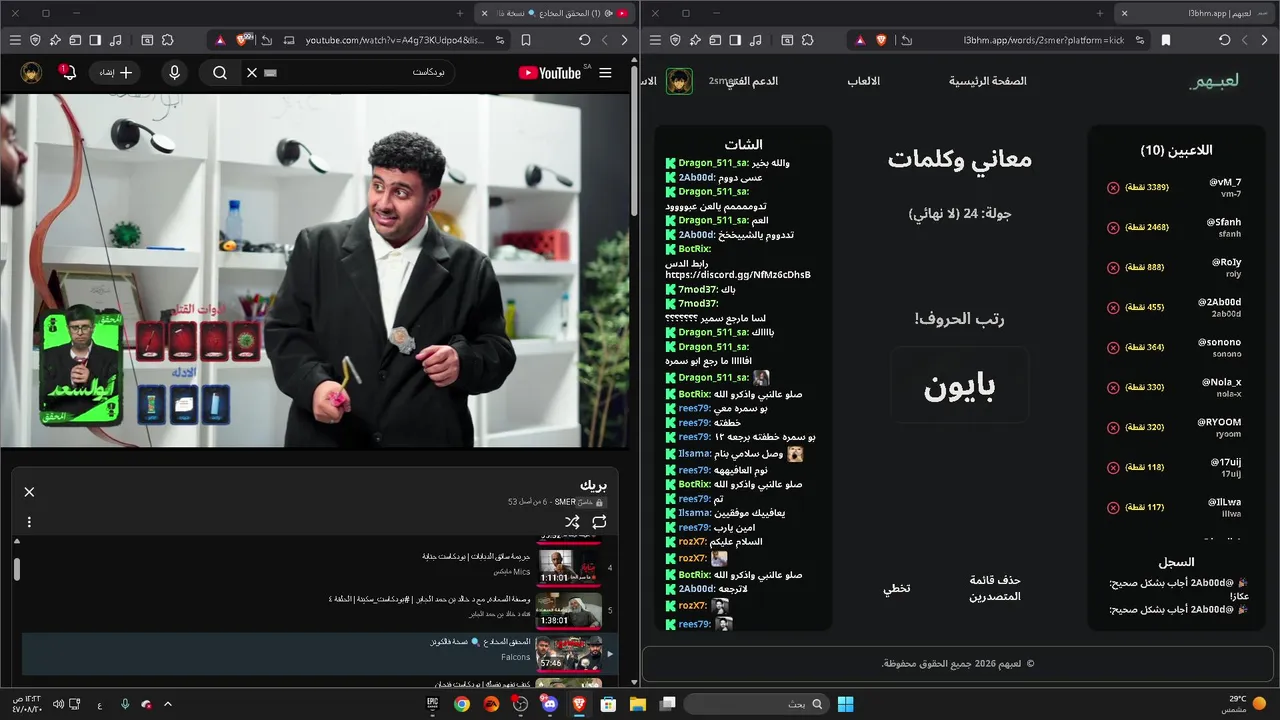Close the بريك playlist panel
The image size is (1280, 720).
click(29, 492)
